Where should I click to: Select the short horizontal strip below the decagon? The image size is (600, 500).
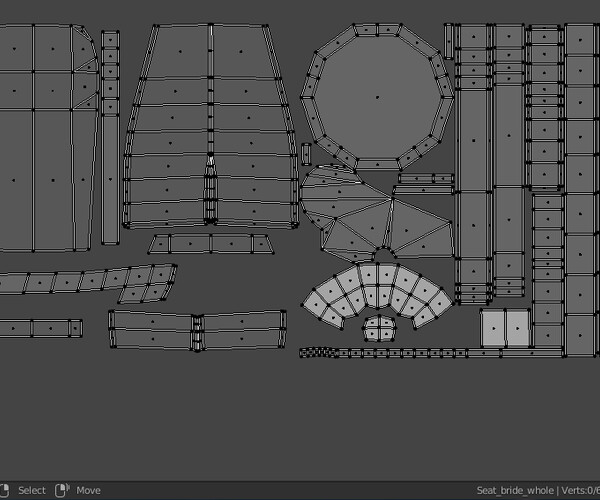tap(426, 178)
